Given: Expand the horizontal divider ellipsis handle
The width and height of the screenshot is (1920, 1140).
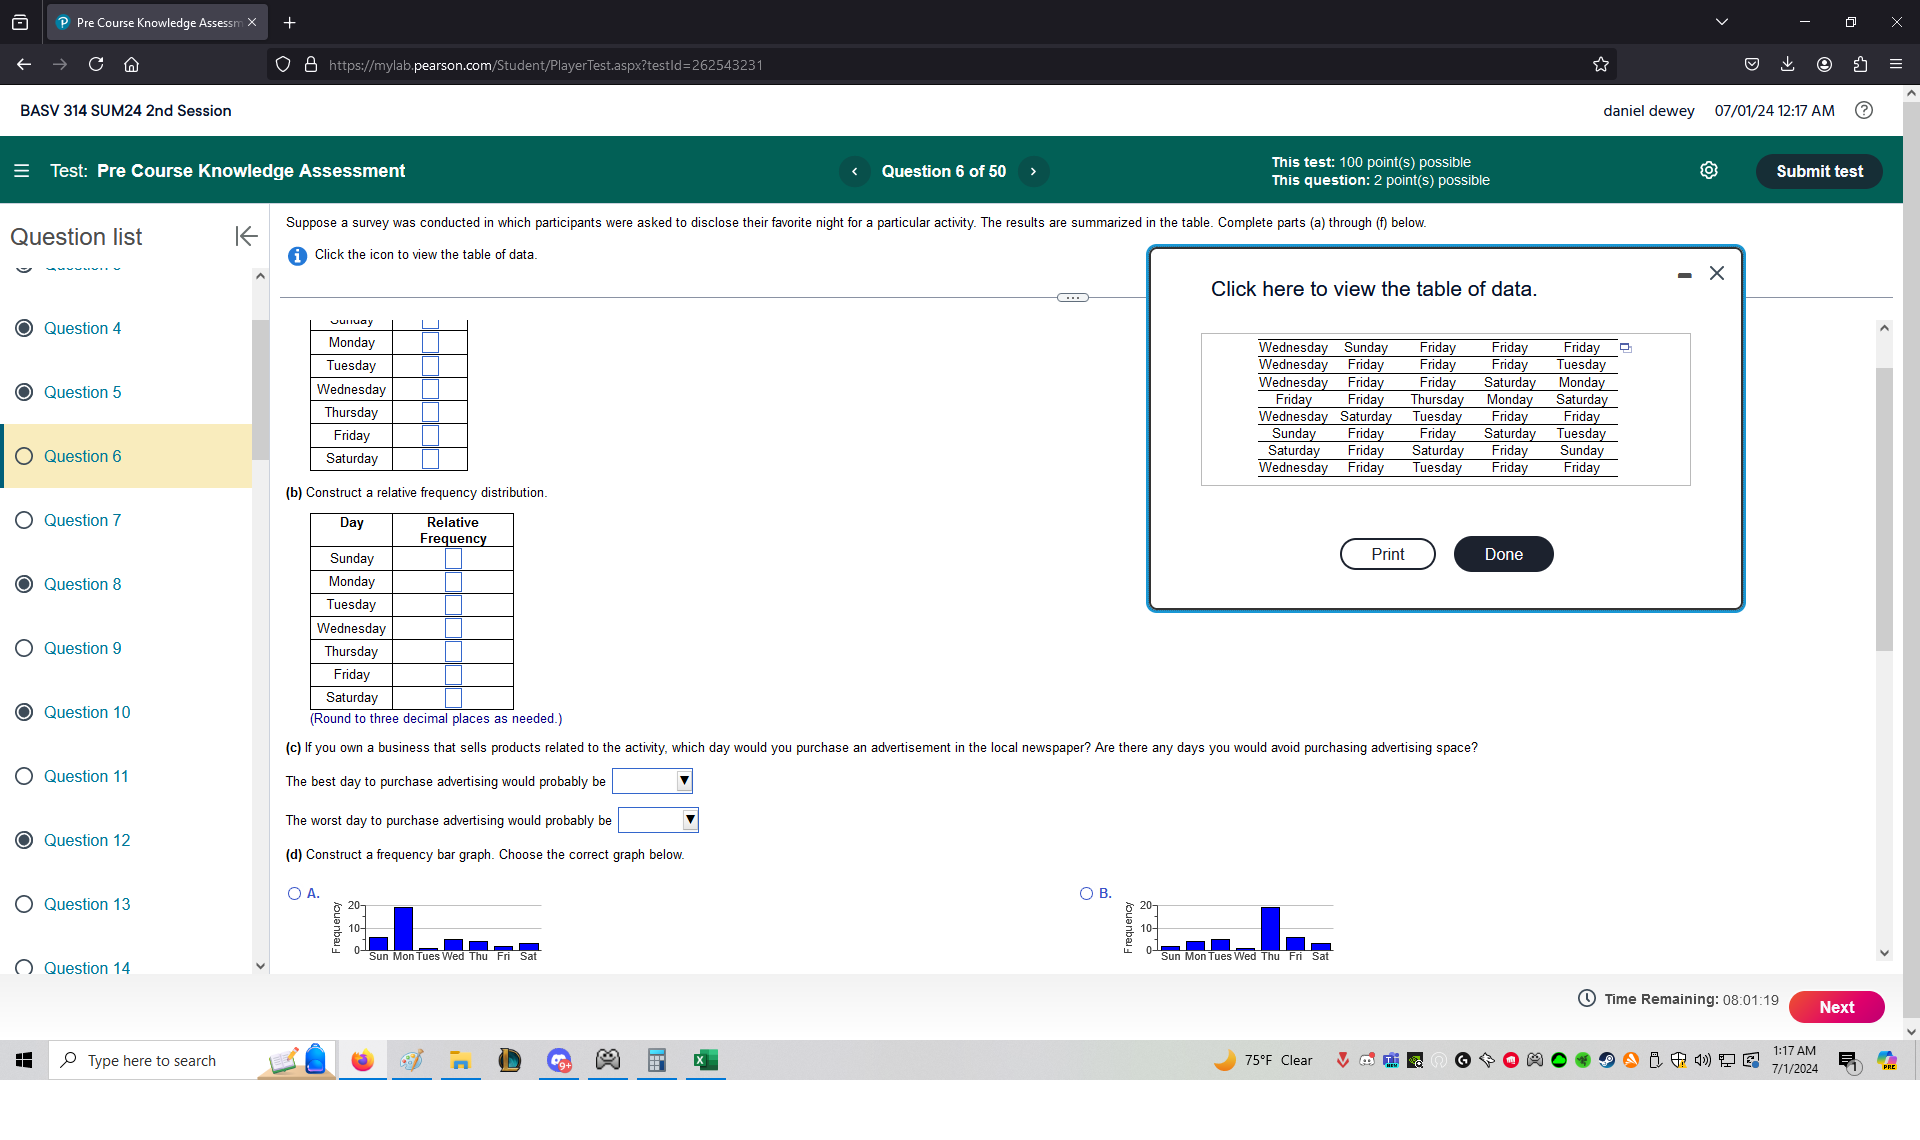Looking at the screenshot, I should (x=1072, y=298).
